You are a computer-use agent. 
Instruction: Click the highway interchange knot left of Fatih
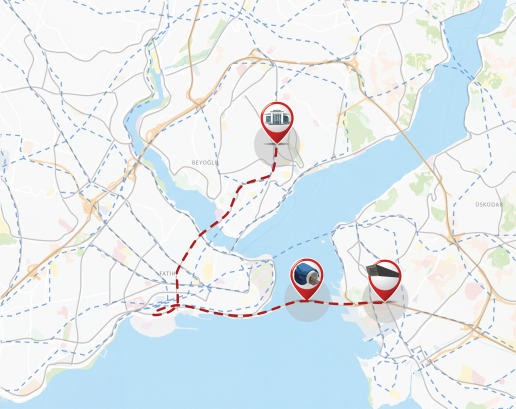coord(89,207)
